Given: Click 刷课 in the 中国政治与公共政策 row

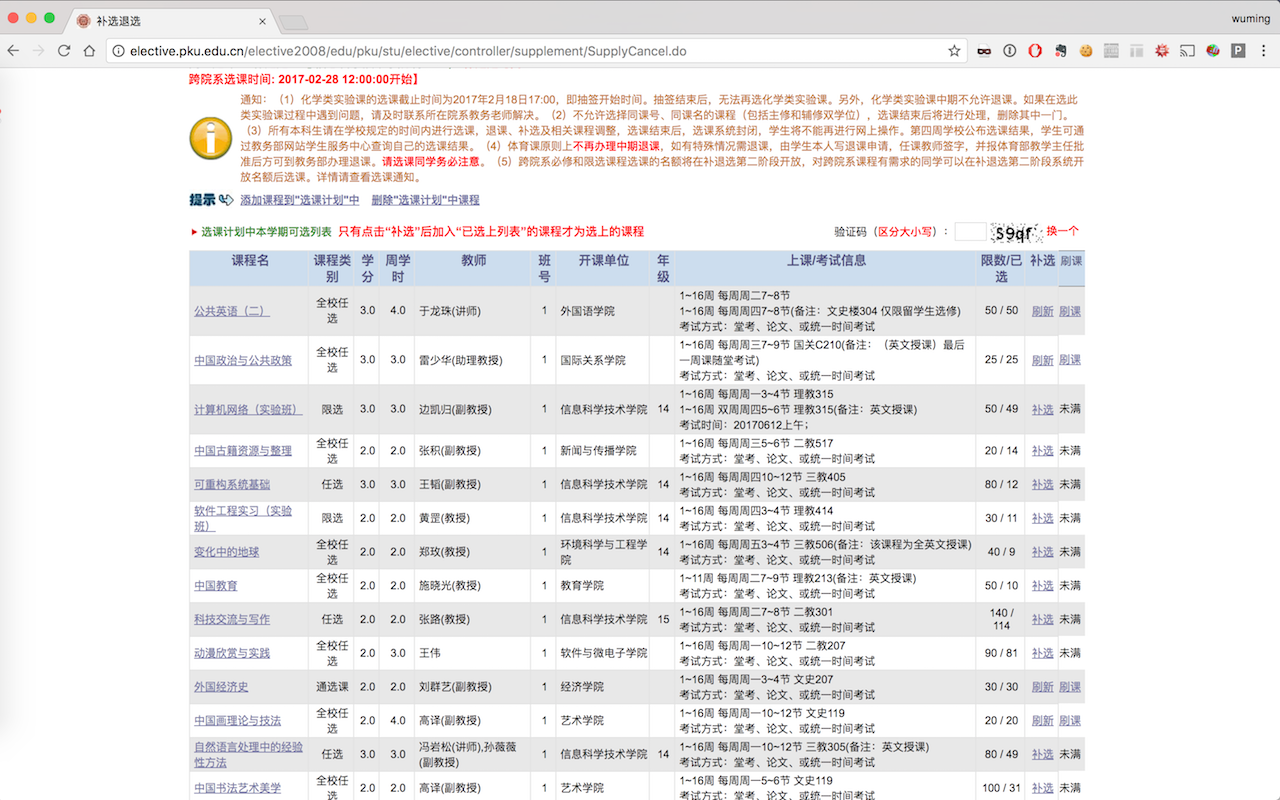Looking at the screenshot, I should 1070,360.
